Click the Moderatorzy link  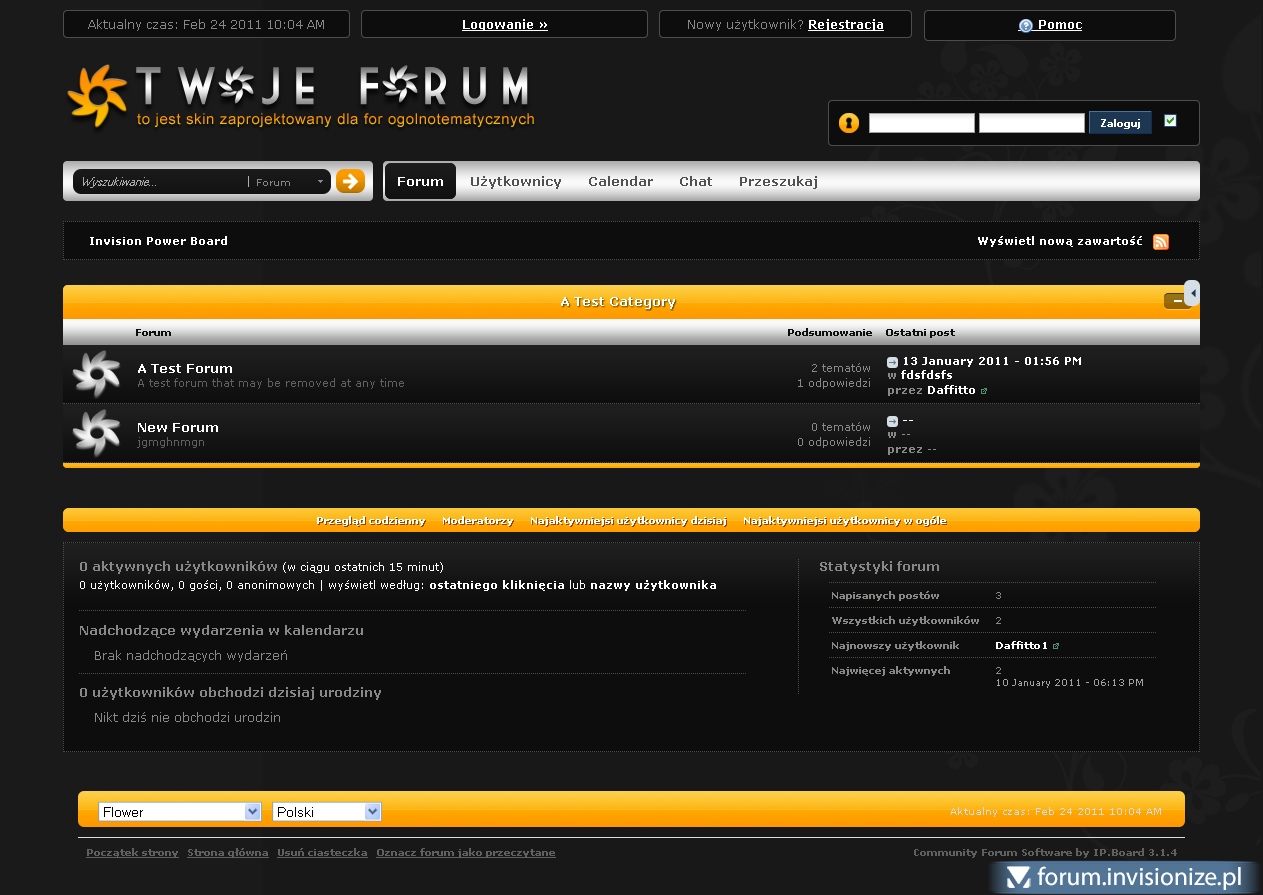pyautogui.click(x=478, y=521)
